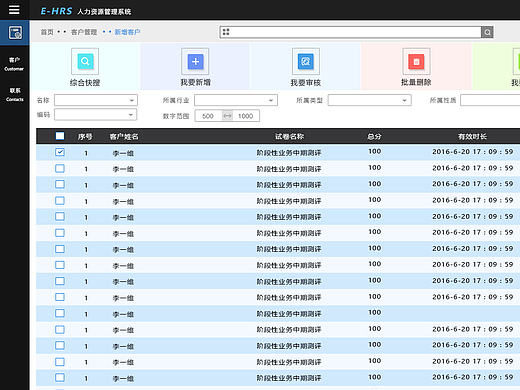Select the highlighted sidebar dashboard icon
Viewport: 520px width, 390px height.
[15, 33]
